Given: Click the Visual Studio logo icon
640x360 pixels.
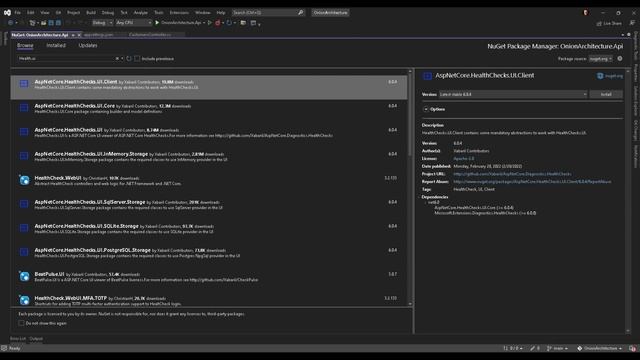Looking at the screenshot, I should 7,13.
